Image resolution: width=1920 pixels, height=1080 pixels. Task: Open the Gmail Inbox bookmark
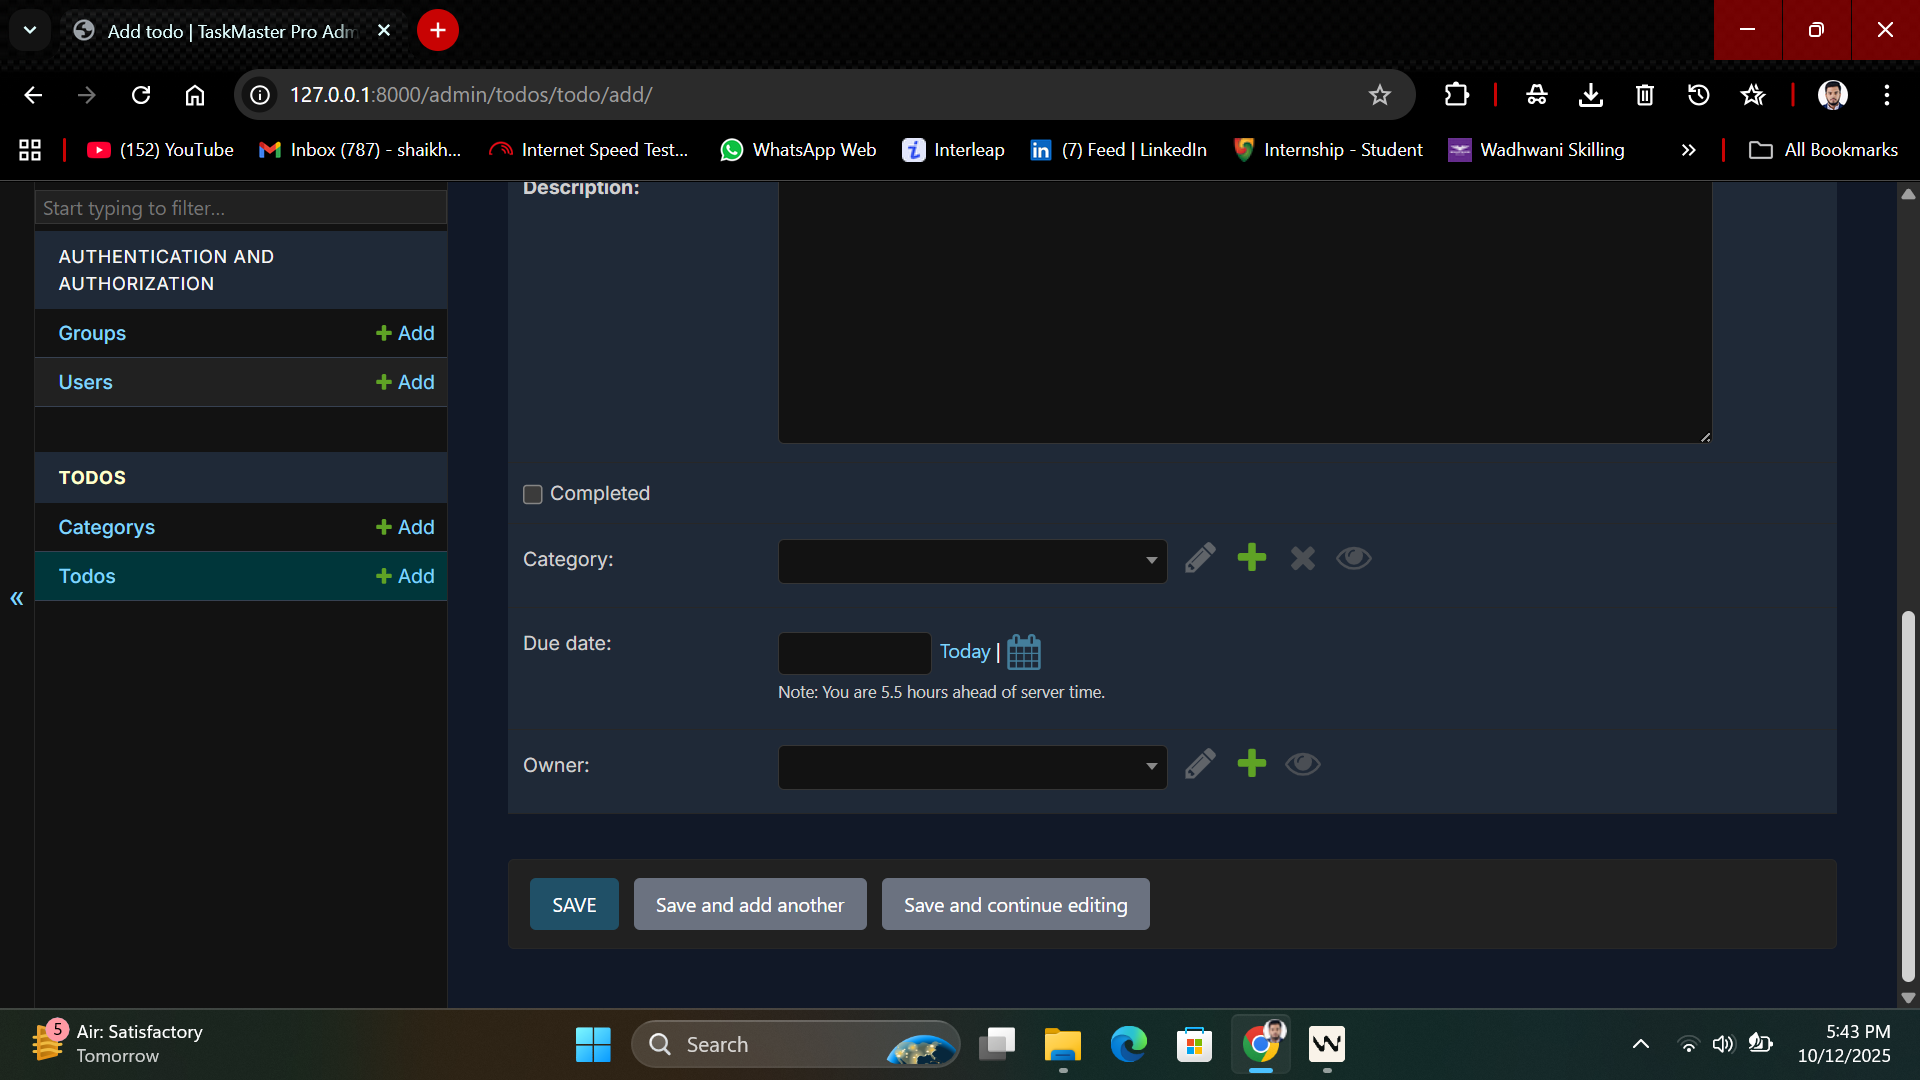pos(360,150)
